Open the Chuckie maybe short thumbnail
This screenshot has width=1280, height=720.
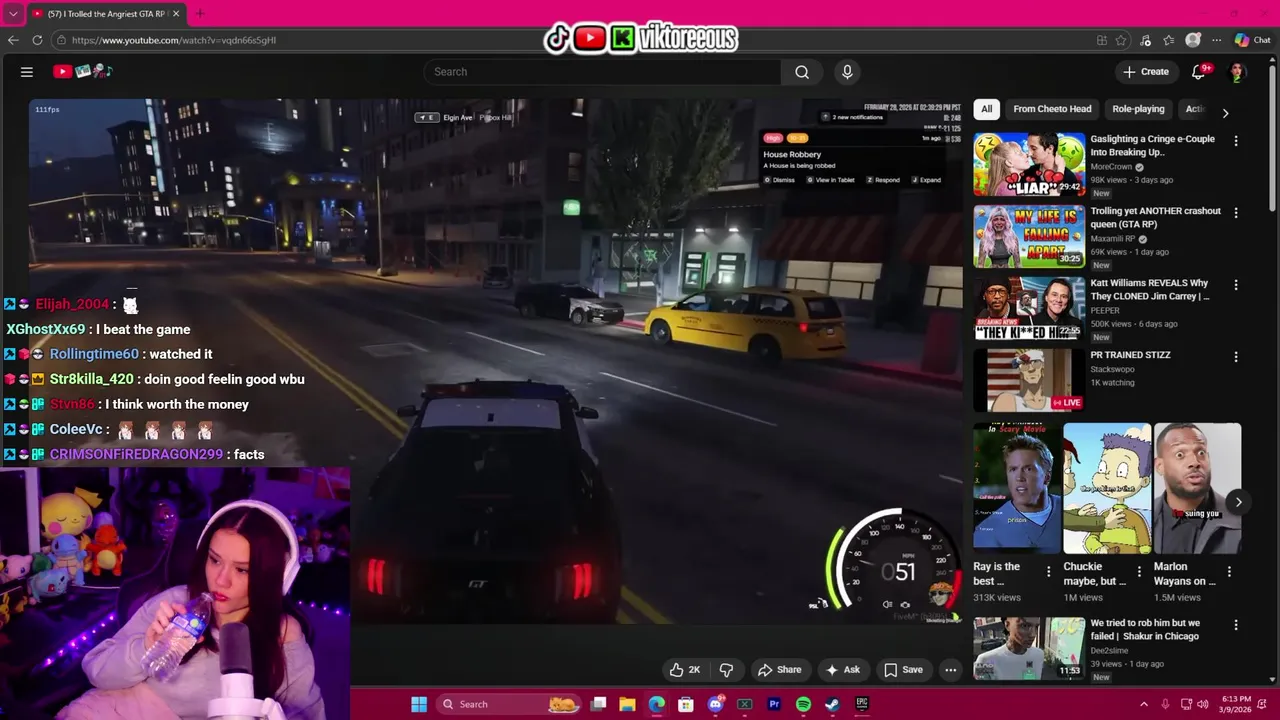1107,488
